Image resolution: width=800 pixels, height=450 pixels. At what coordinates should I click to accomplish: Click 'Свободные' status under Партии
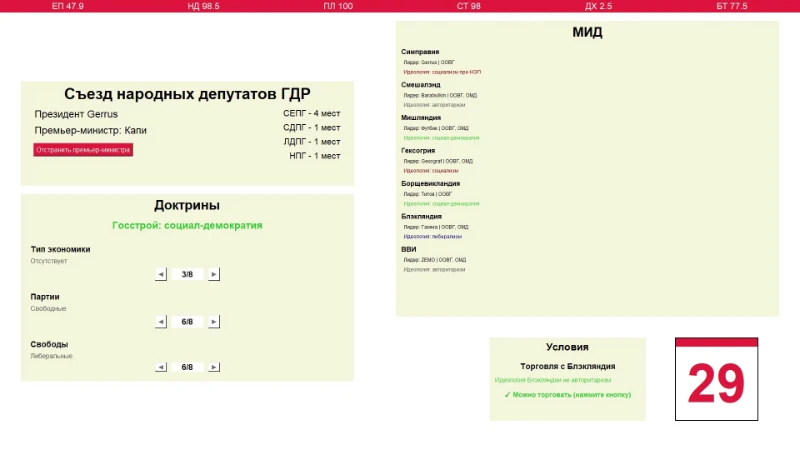(x=48, y=309)
